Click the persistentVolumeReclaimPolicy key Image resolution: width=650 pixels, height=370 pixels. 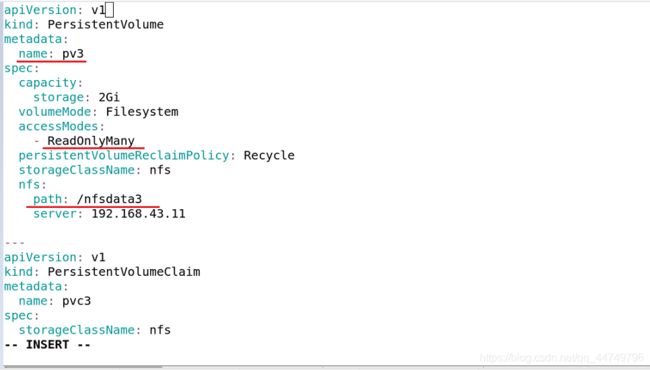point(124,155)
